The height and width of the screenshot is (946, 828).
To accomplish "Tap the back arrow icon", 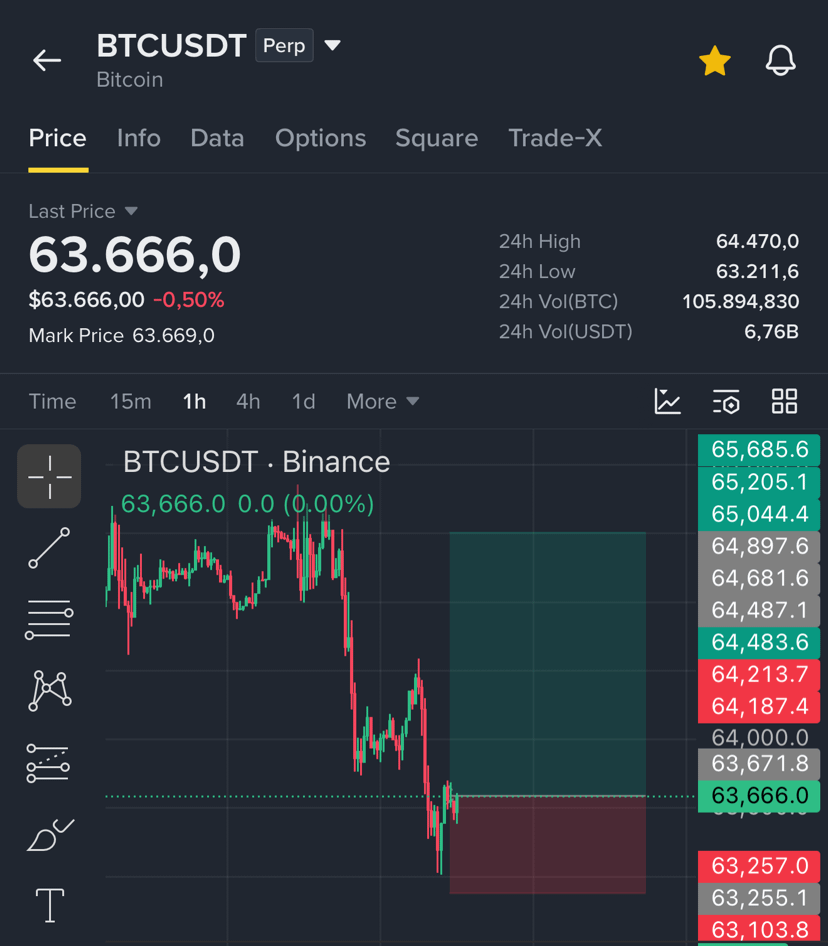I will point(47,60).
